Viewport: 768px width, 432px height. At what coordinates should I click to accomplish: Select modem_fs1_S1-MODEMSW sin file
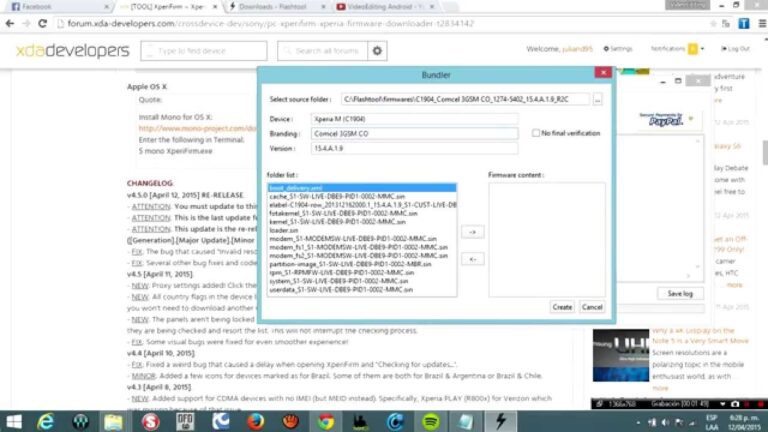click(x=362, y=247)
